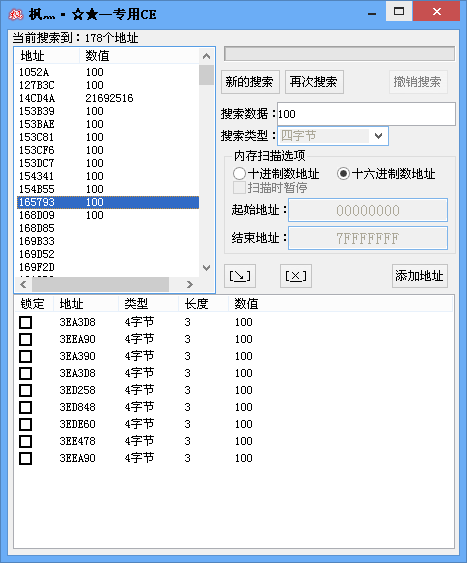Screen dimensions: 467x563
Task: Minimize the CE window
Action: point(372,13)
